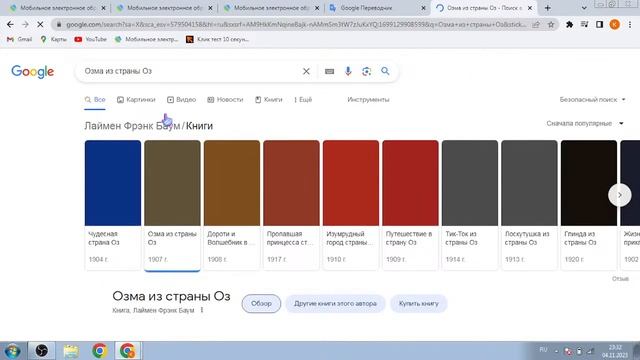Screen dimensions: 640x360
Task: Select the Все search tab
Action: tap(95, 100)
